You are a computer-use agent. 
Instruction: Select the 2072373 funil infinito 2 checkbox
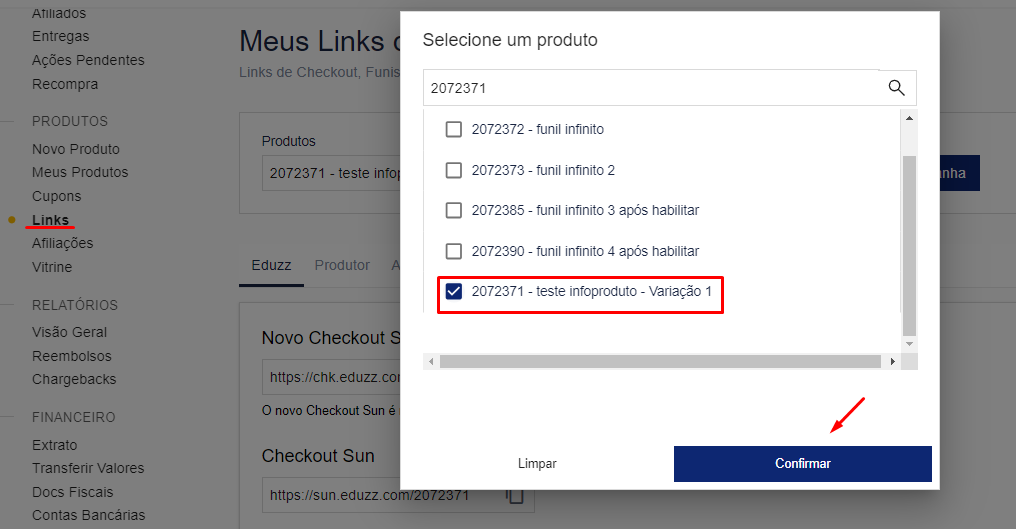pos(454,170)
